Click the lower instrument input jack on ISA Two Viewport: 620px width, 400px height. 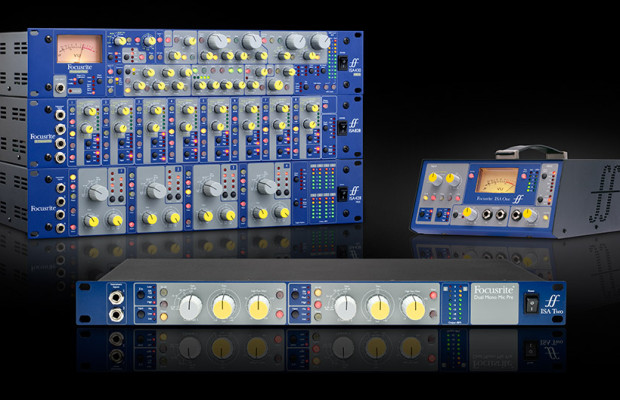116,315
